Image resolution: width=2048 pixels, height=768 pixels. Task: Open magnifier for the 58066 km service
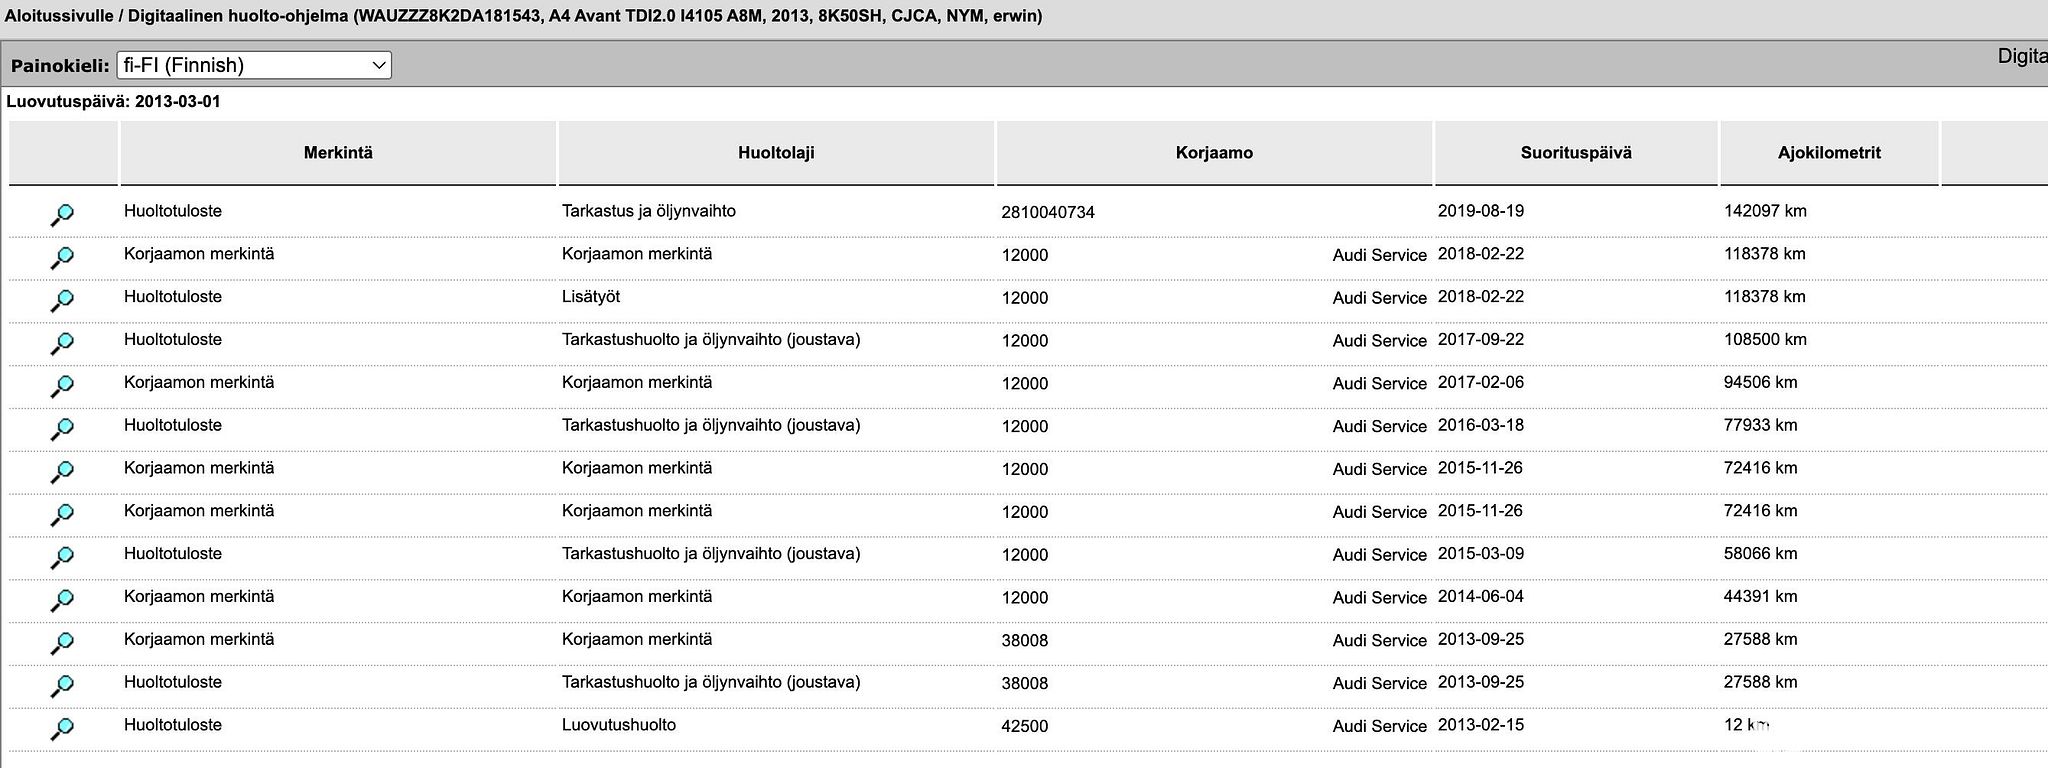62,557
